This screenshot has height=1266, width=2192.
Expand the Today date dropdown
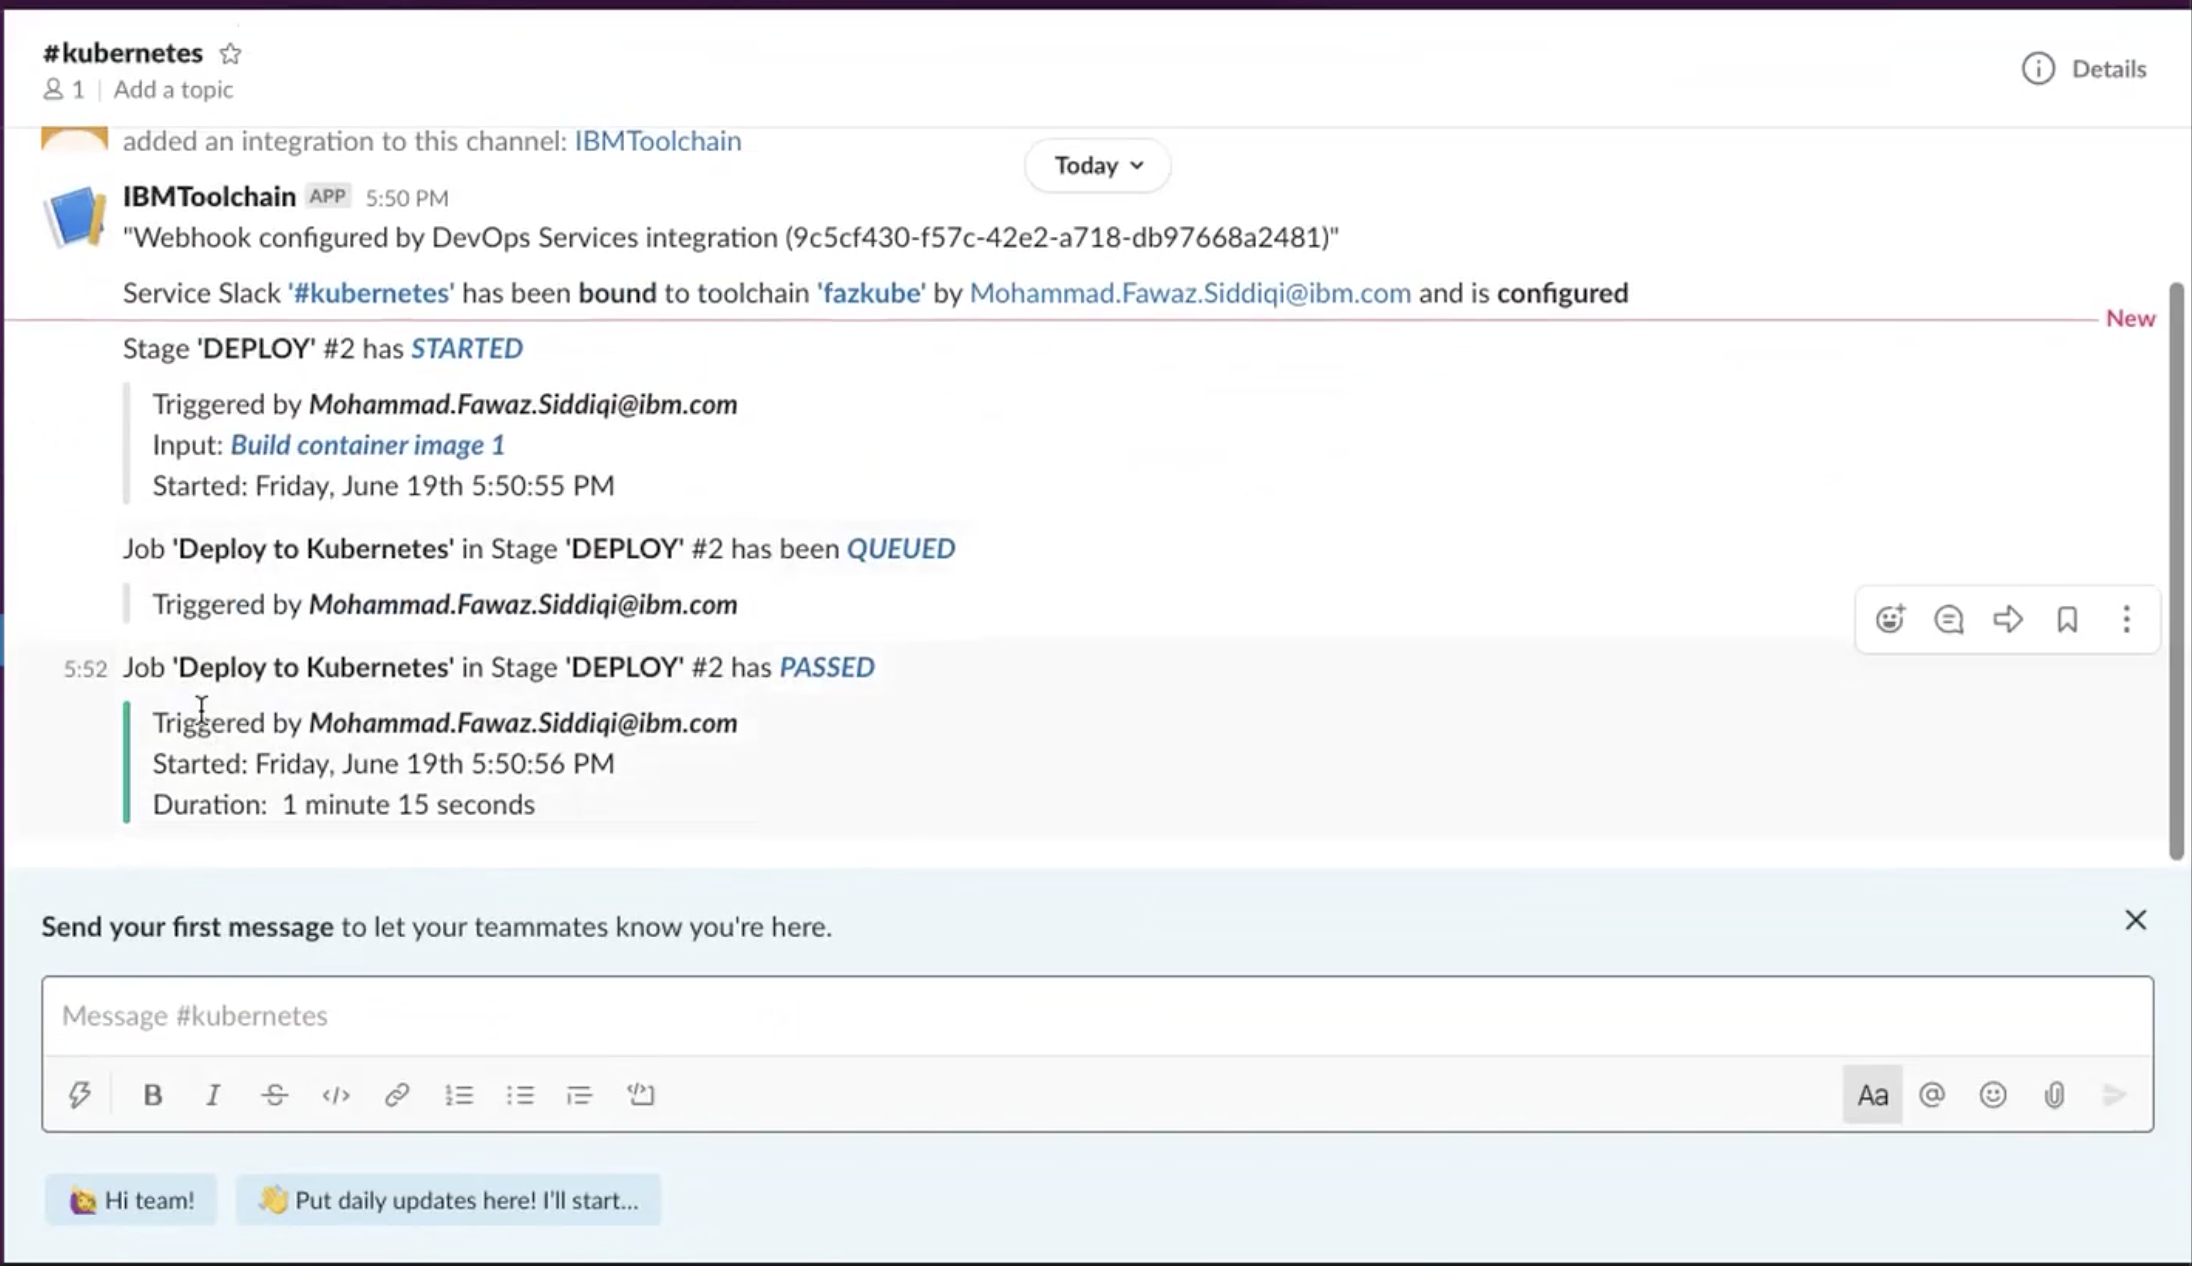1097,165
